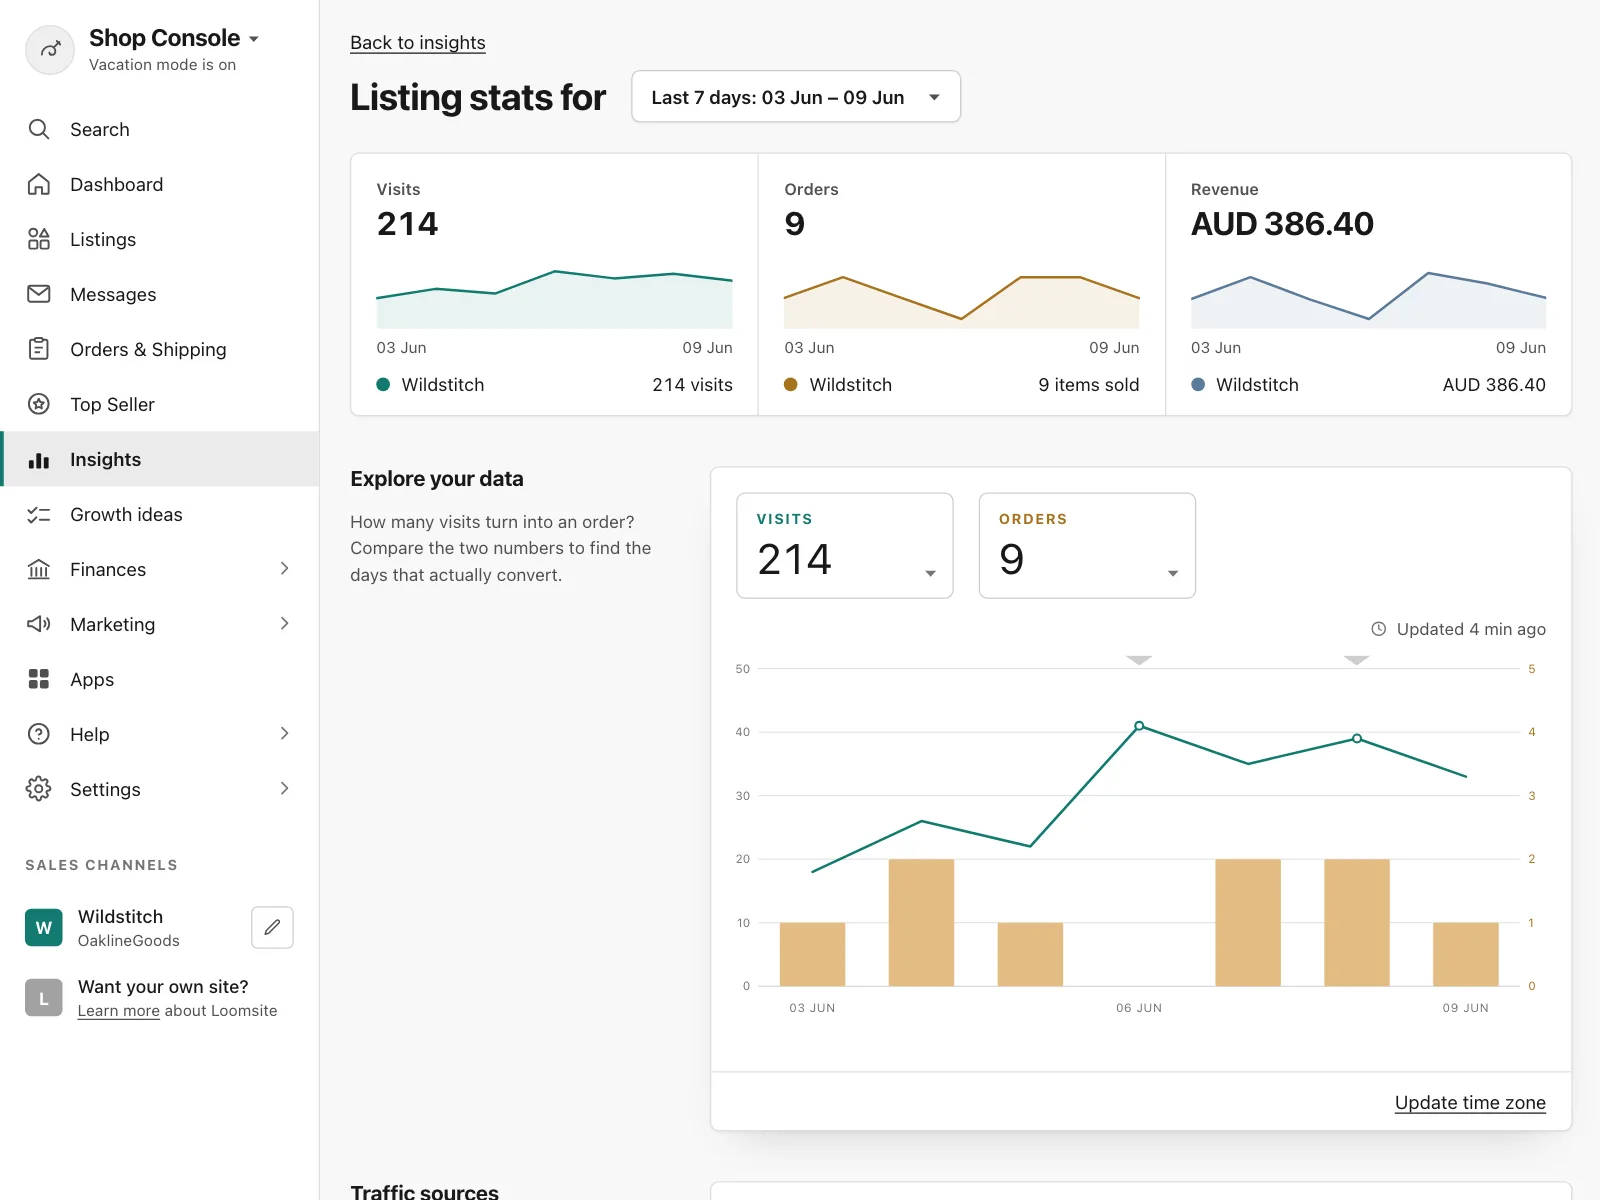
Task: Click the Apps four-squares icon
Action: [x=39, y=679]
